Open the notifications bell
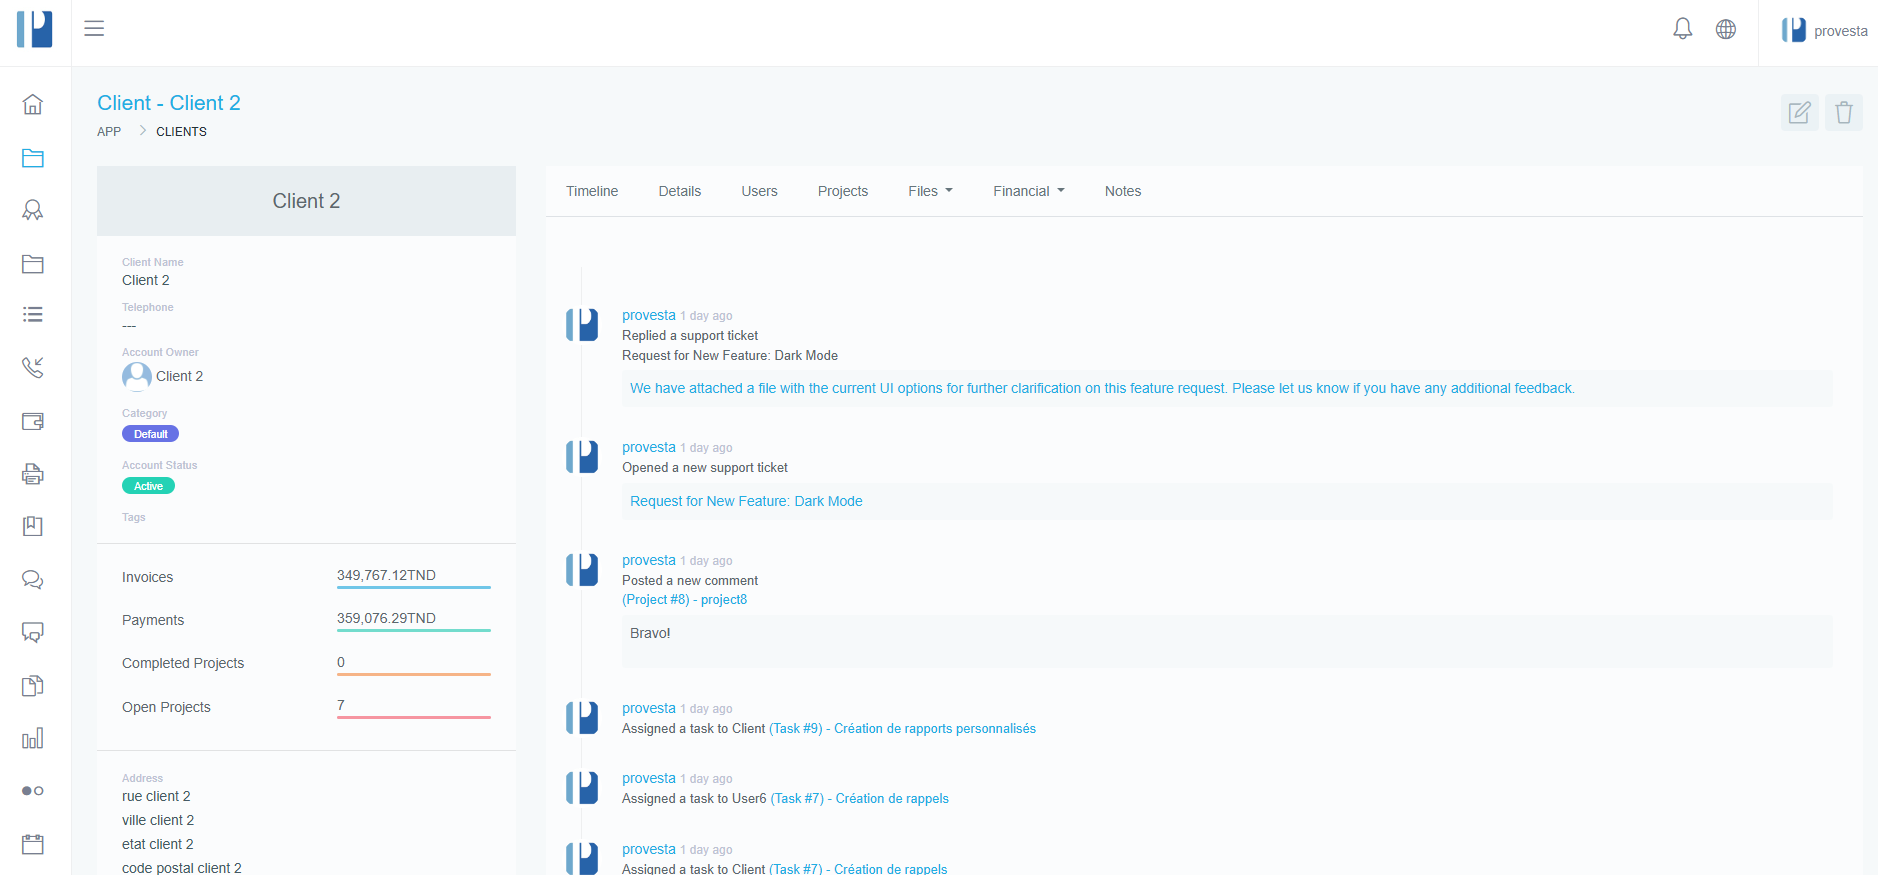Screen dimensions: 1878x875 click(1682, 29)
